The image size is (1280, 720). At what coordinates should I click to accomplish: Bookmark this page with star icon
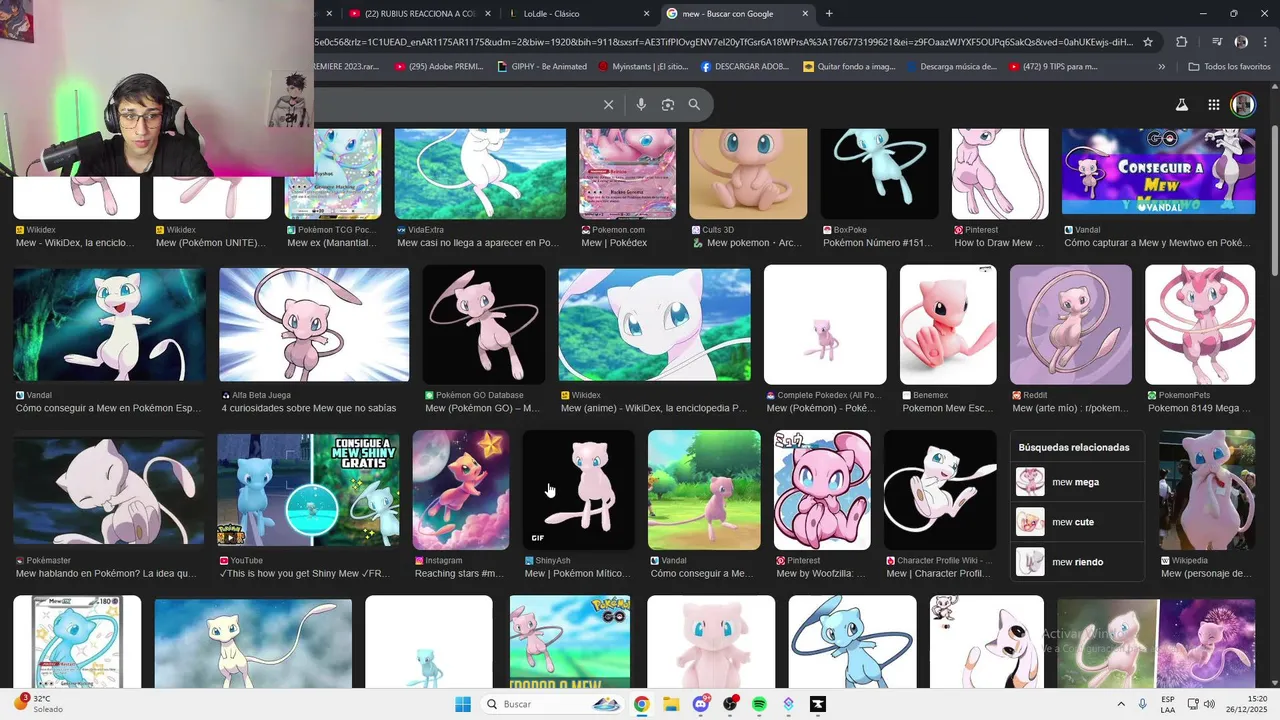pyautogui.click(x=1148, y=42)
